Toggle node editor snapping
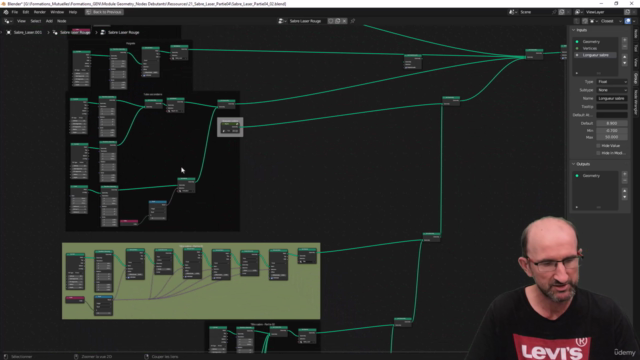The image size is (640, 360). point(585,21)
